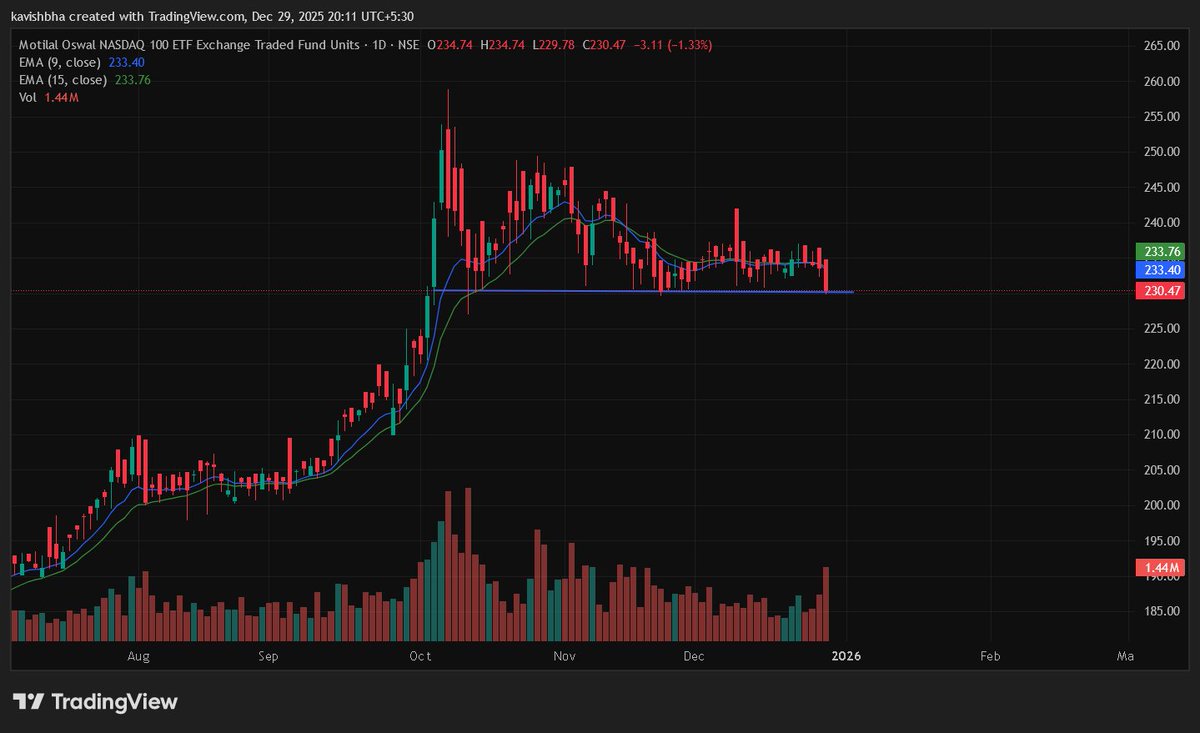Viewport: 1200px width, 733px height.
Task: Click the Aug label on time axis
Action: [x=139, y=657]
